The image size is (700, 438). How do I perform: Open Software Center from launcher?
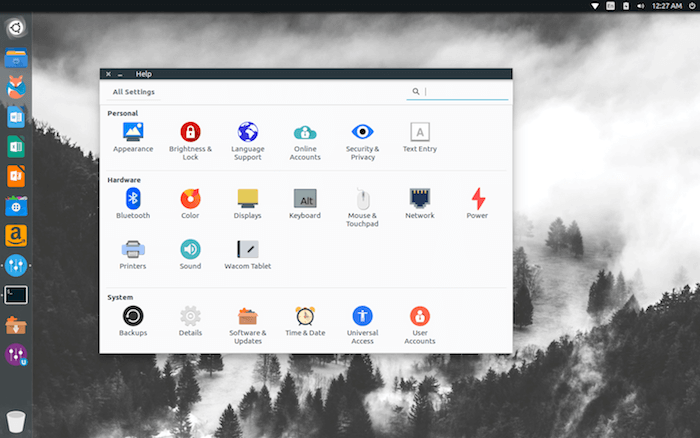16,206
